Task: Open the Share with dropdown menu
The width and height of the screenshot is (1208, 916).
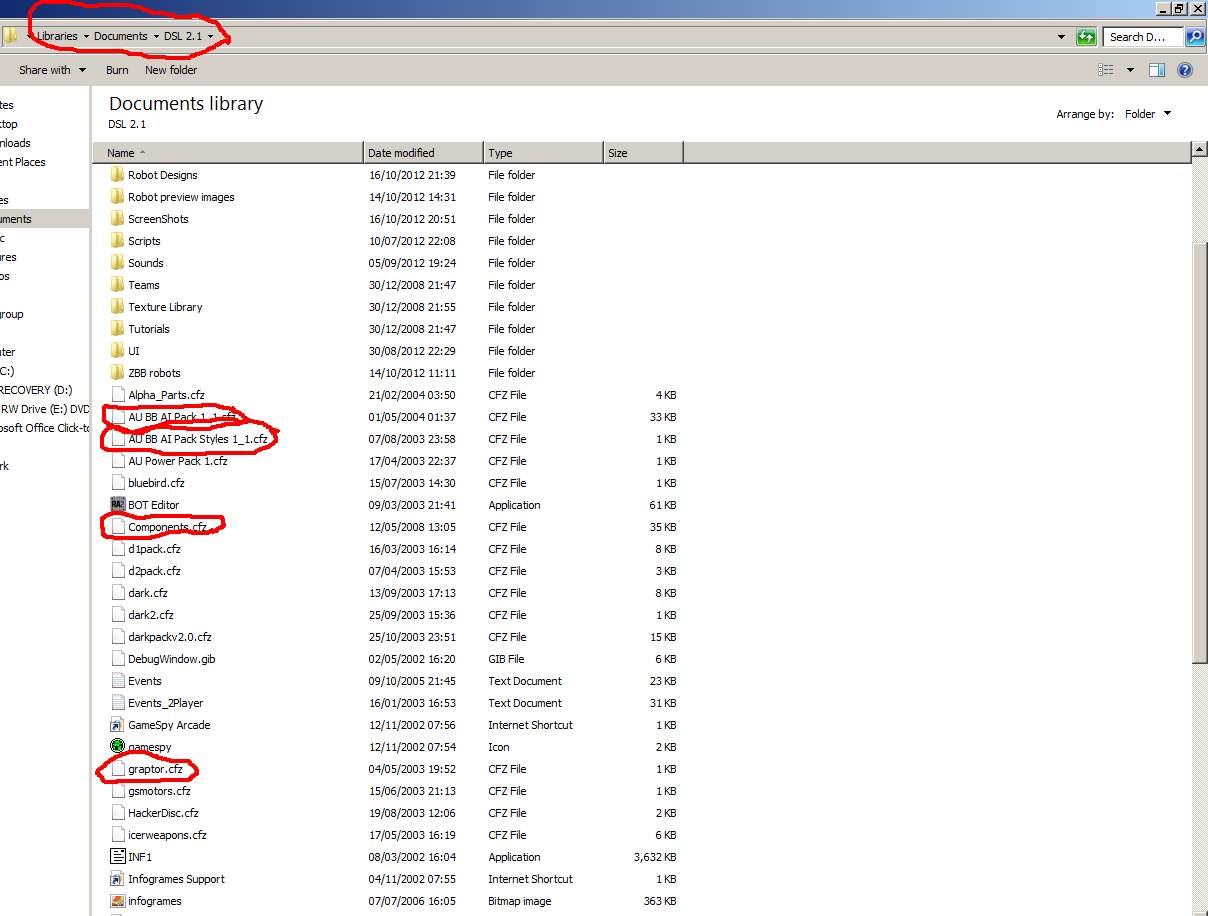Action: 51,70
